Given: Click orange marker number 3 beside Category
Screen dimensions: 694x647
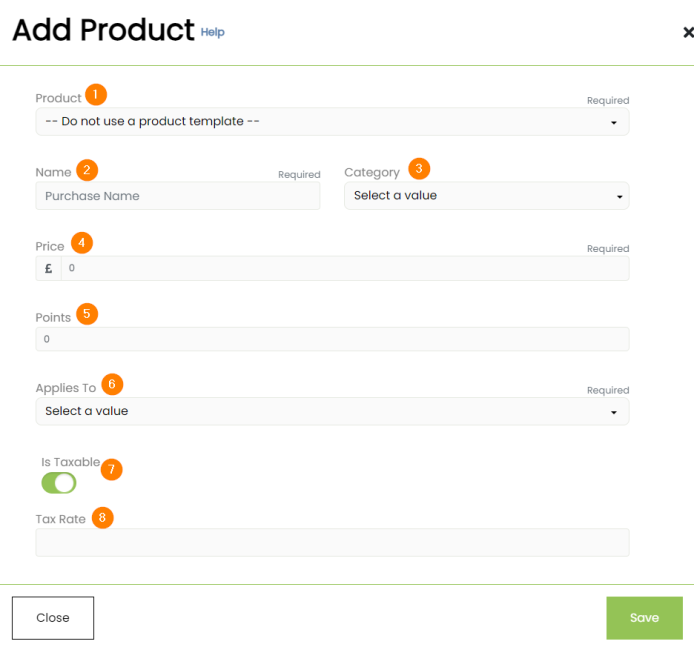Looking at the screenshot, I should [x=419, y=168].
